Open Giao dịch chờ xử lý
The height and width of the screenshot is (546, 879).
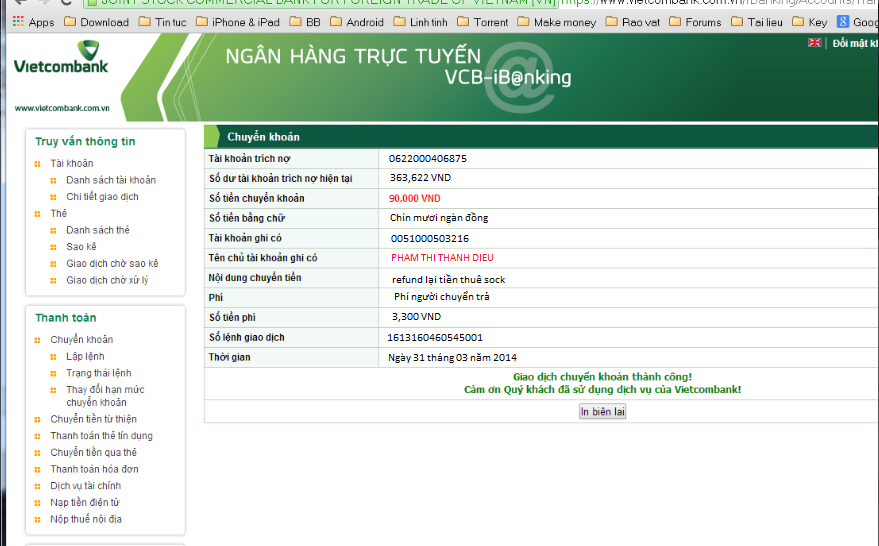107,280
